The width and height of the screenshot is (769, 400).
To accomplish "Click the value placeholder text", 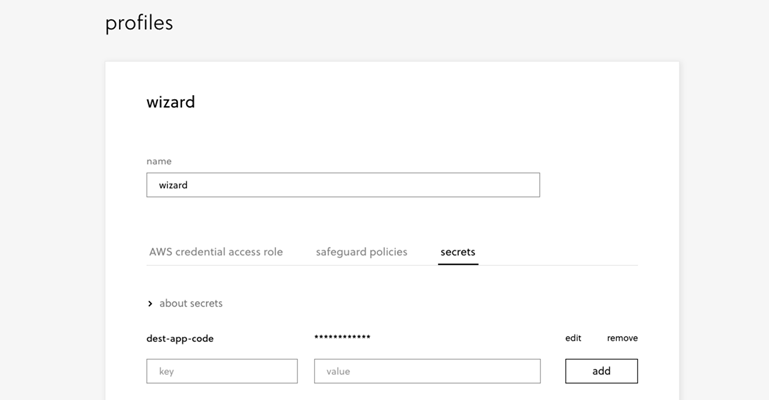I will coord(336,371).
